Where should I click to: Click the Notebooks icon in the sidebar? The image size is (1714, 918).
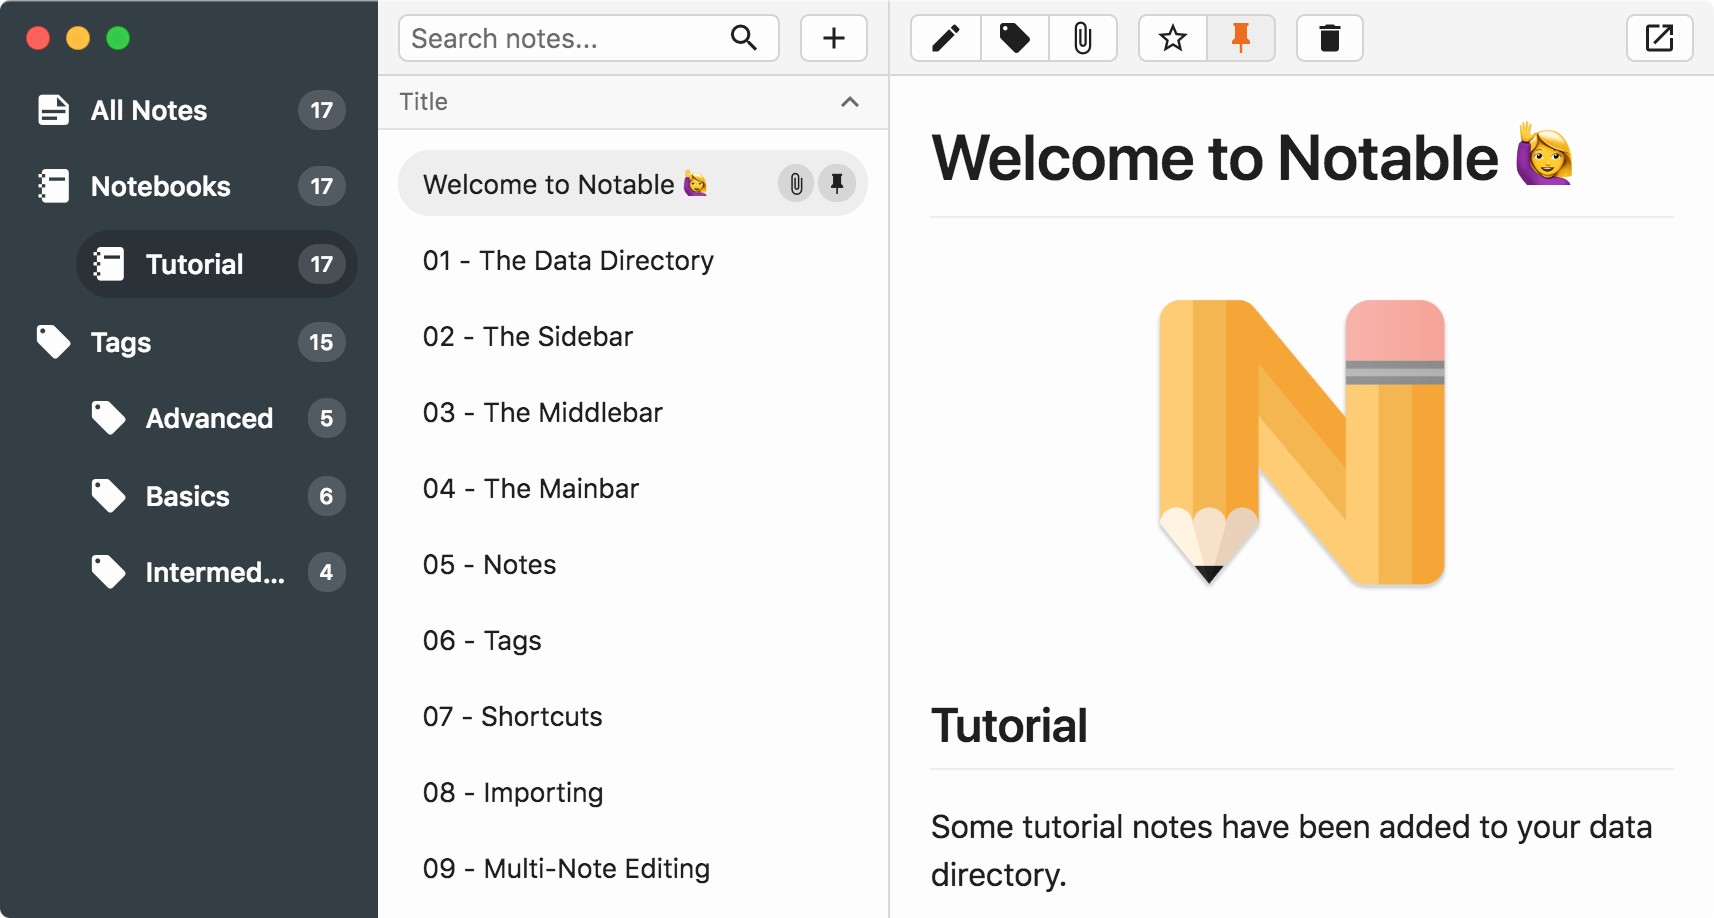coord(53,186)
